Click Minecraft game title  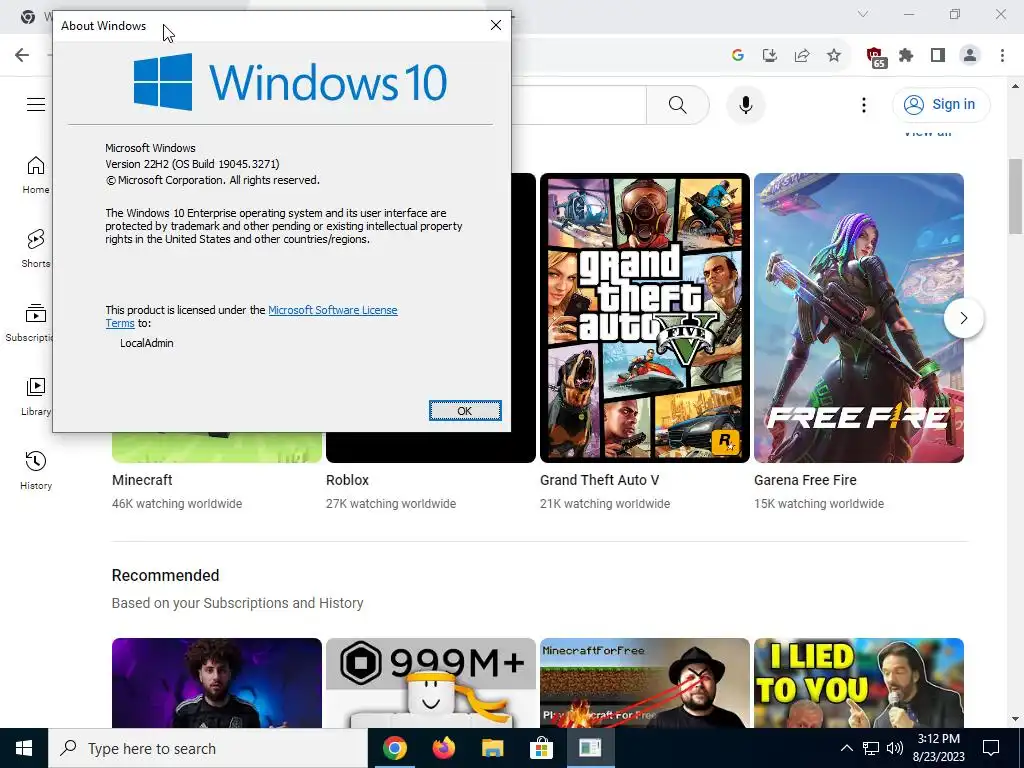[142, 480]
